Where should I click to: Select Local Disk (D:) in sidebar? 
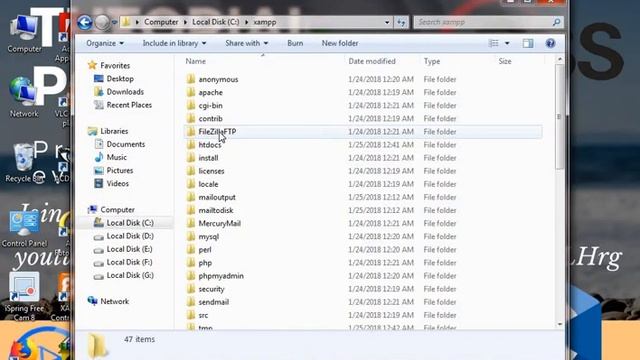(x=130, y=236)
